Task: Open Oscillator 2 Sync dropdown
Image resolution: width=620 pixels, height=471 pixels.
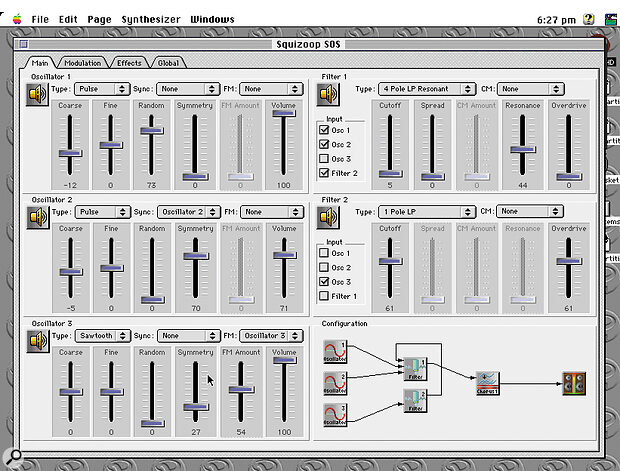Action: click(189, 212)
